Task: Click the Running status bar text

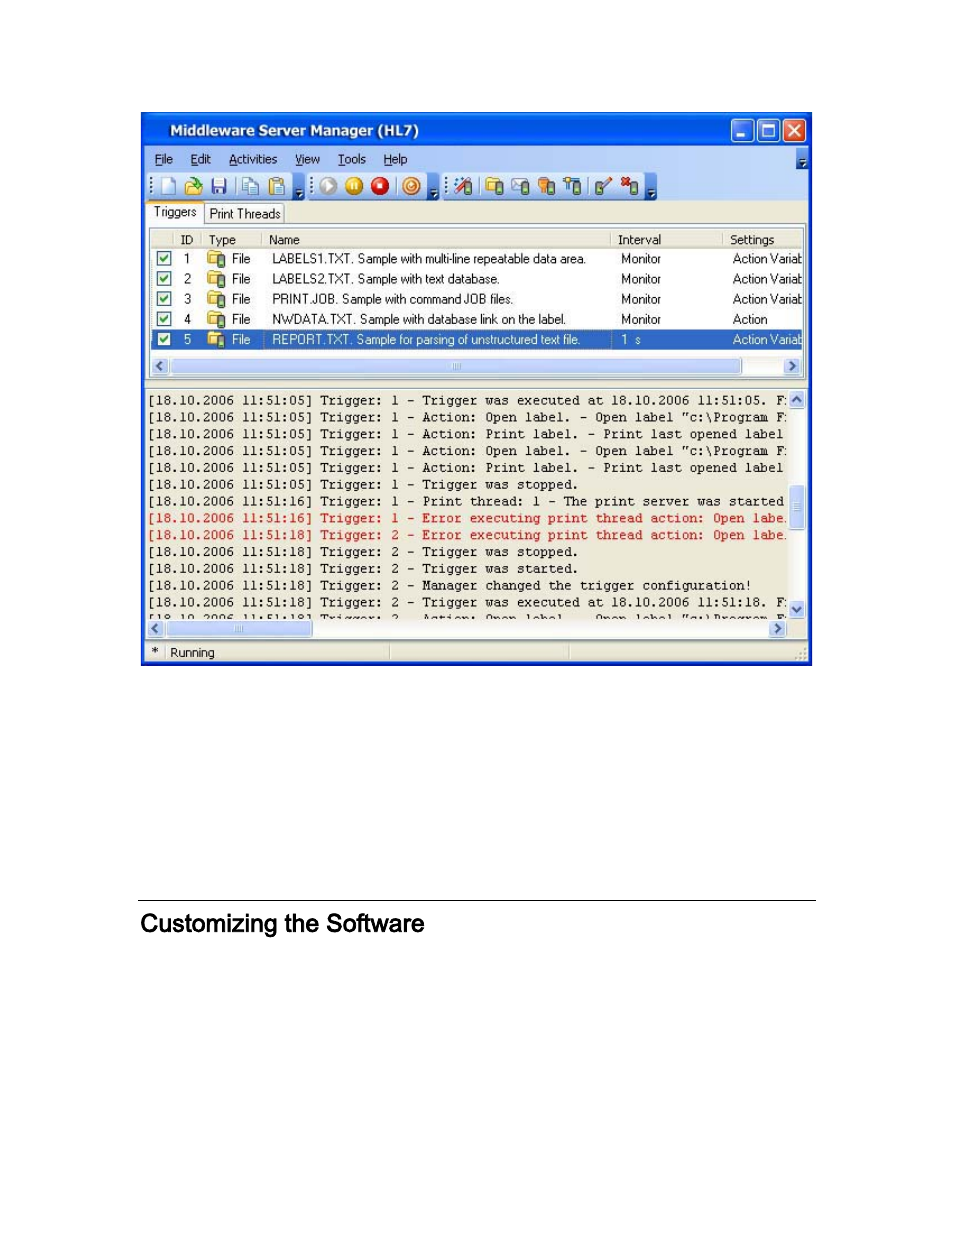Action: pyautogui.click(x=192, y=653)
